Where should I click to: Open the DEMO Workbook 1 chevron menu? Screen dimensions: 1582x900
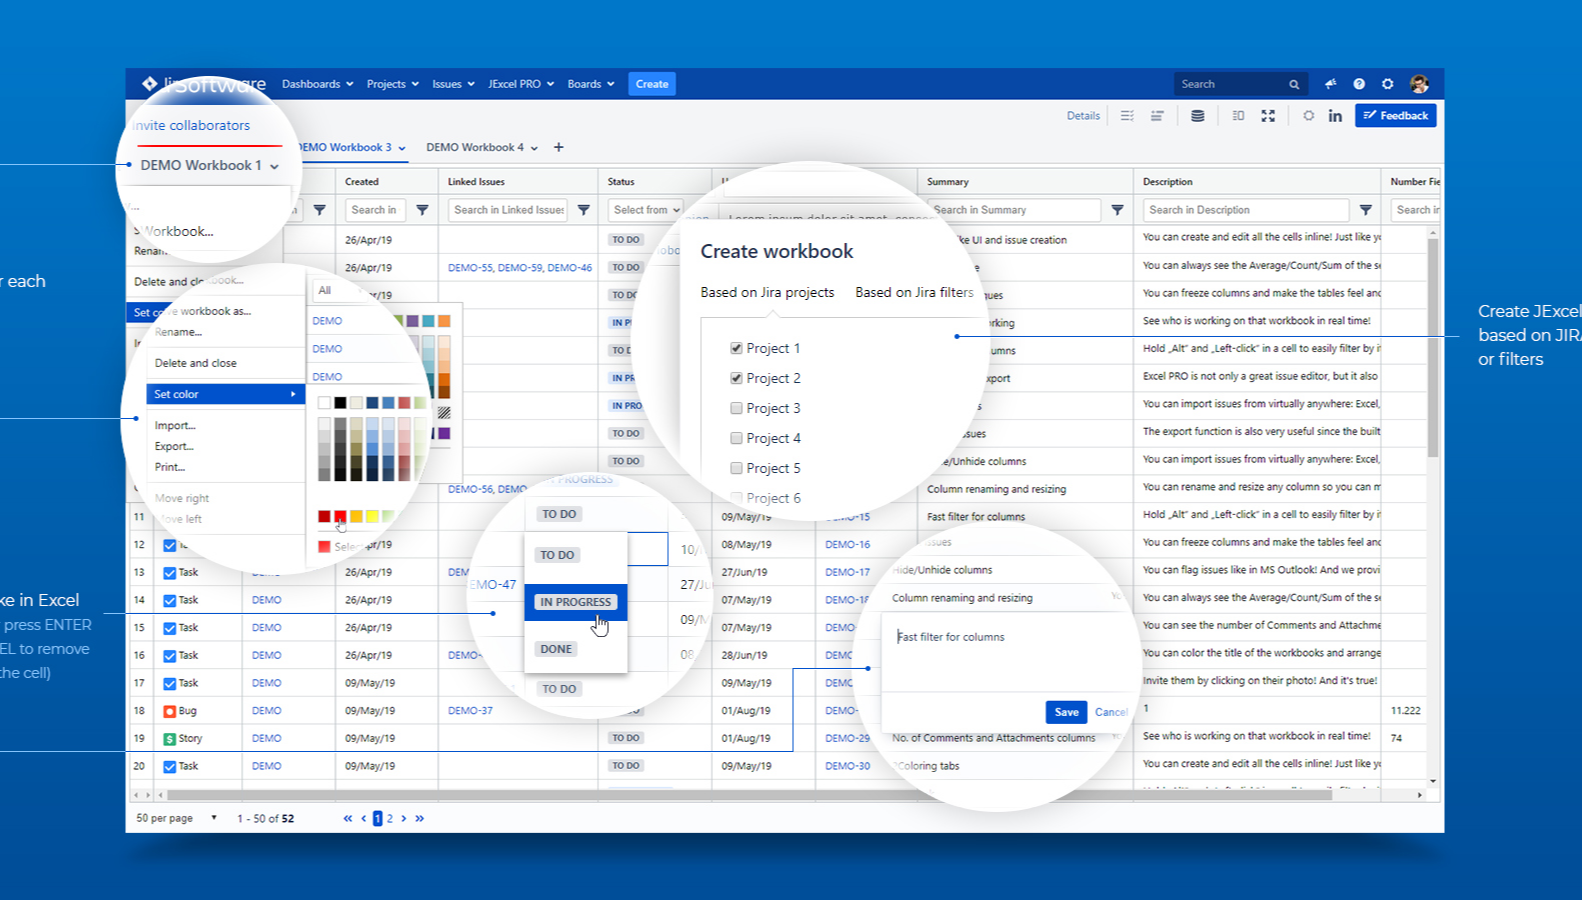click(x=274, y=167)
